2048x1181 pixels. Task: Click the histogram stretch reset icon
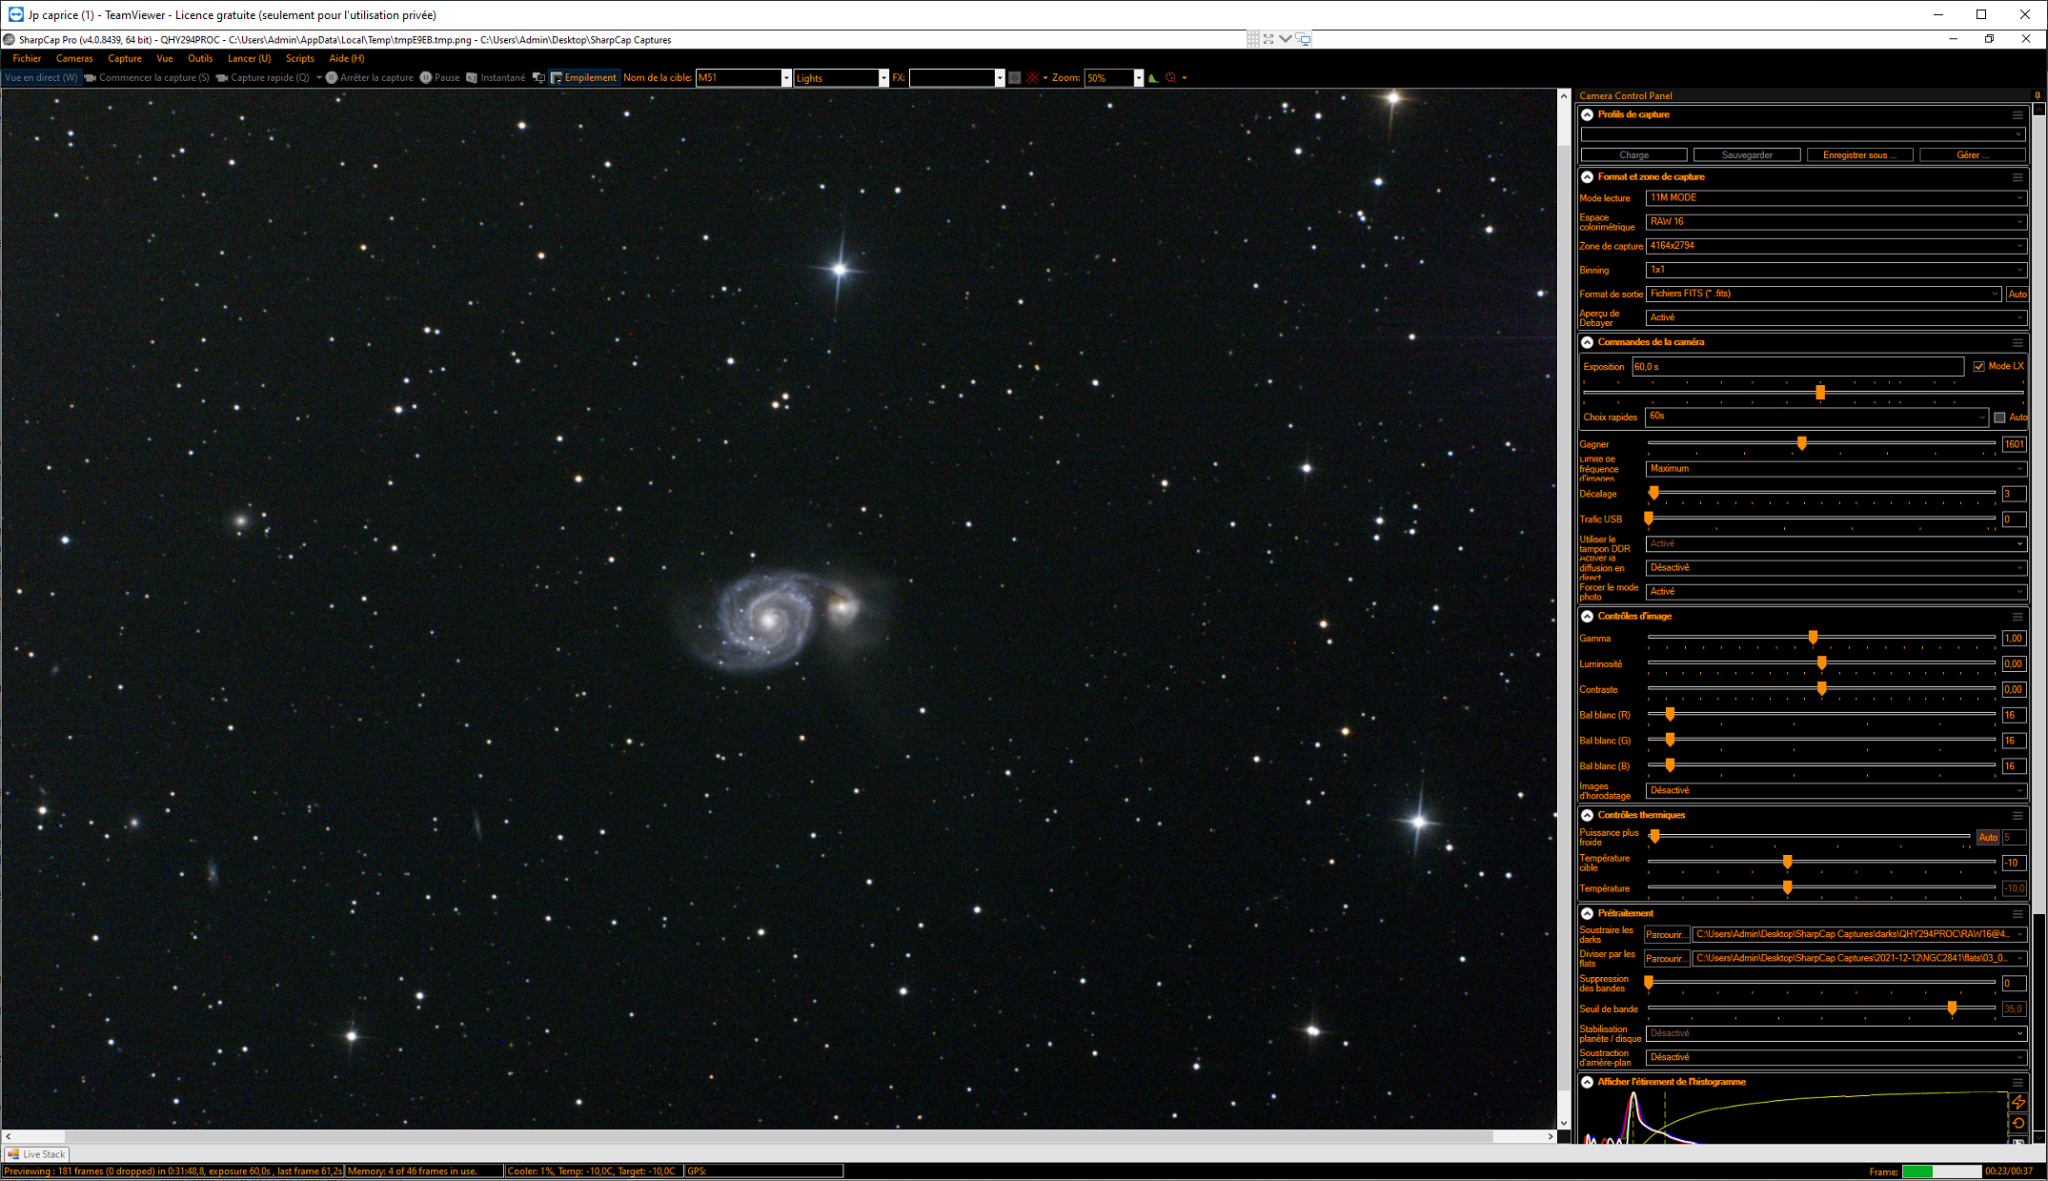(x=2018, y=1123)
